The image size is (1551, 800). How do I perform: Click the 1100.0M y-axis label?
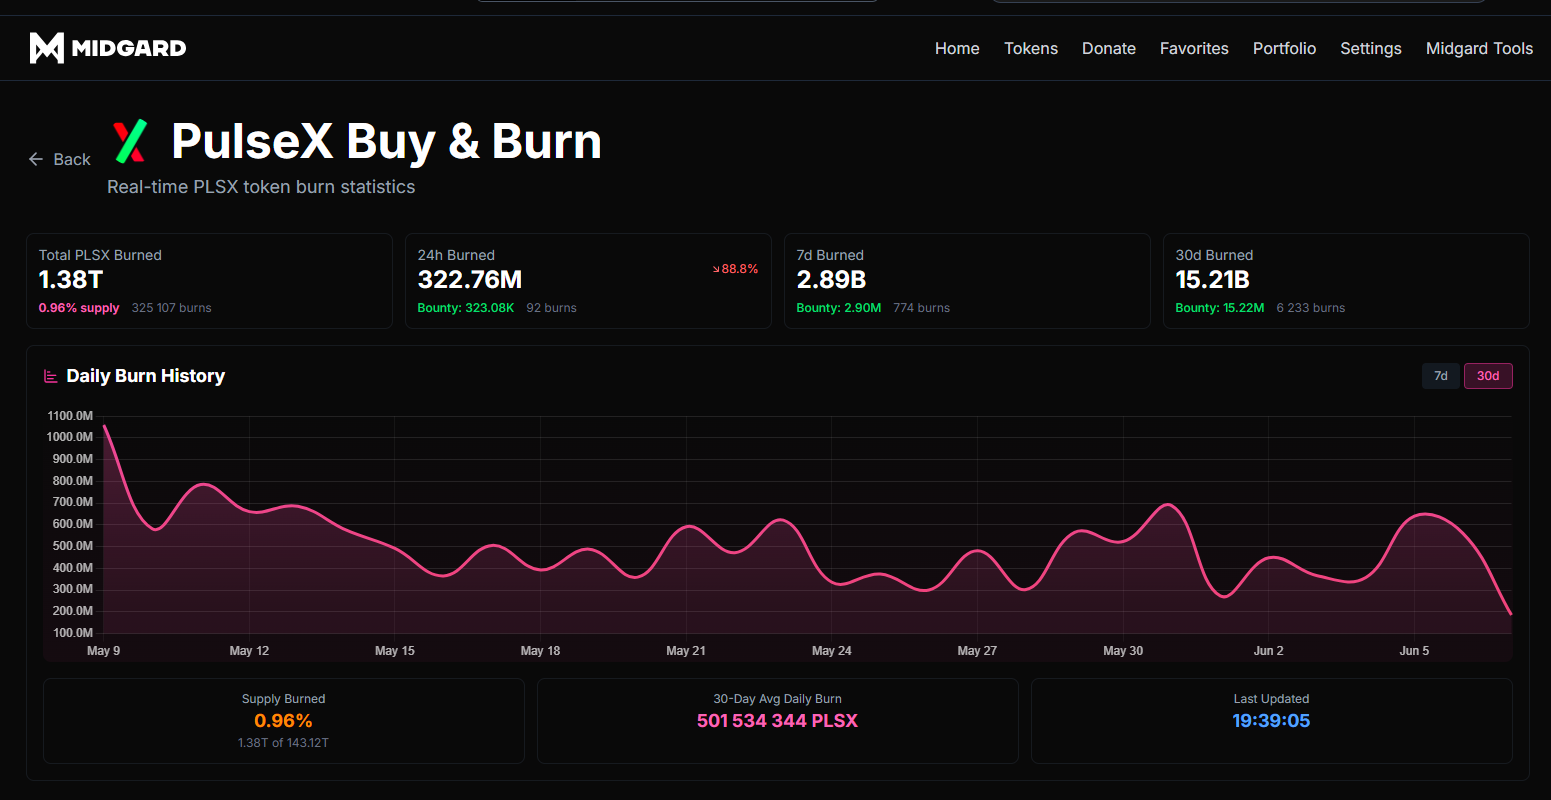pos(70,415)
